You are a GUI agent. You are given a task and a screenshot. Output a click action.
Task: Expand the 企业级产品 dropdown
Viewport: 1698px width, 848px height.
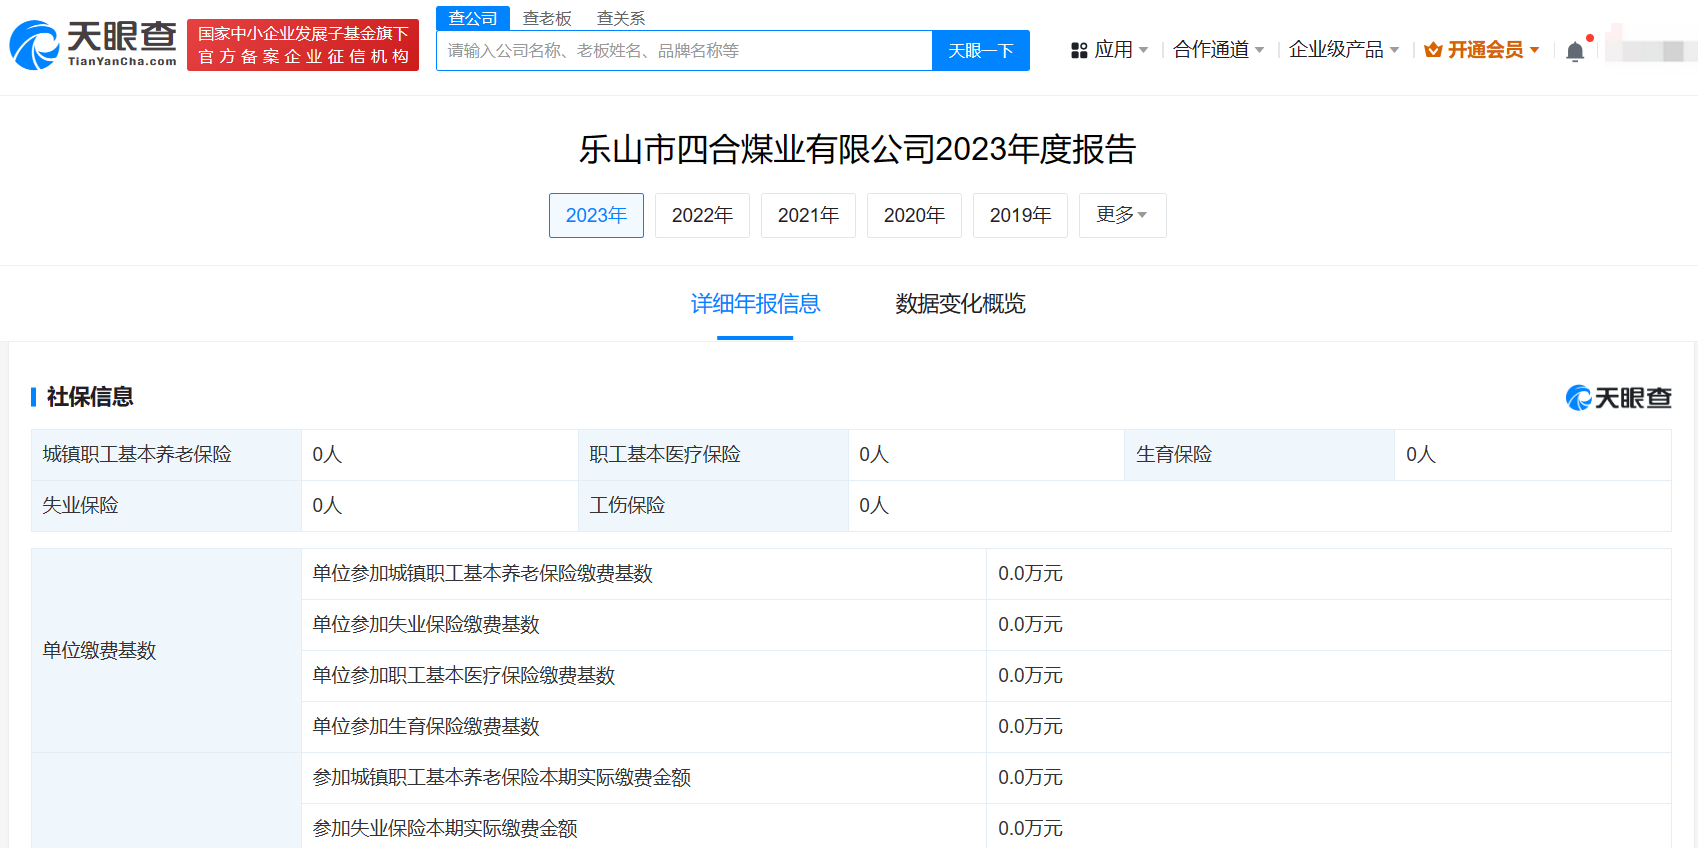(x=1344, y=50)
